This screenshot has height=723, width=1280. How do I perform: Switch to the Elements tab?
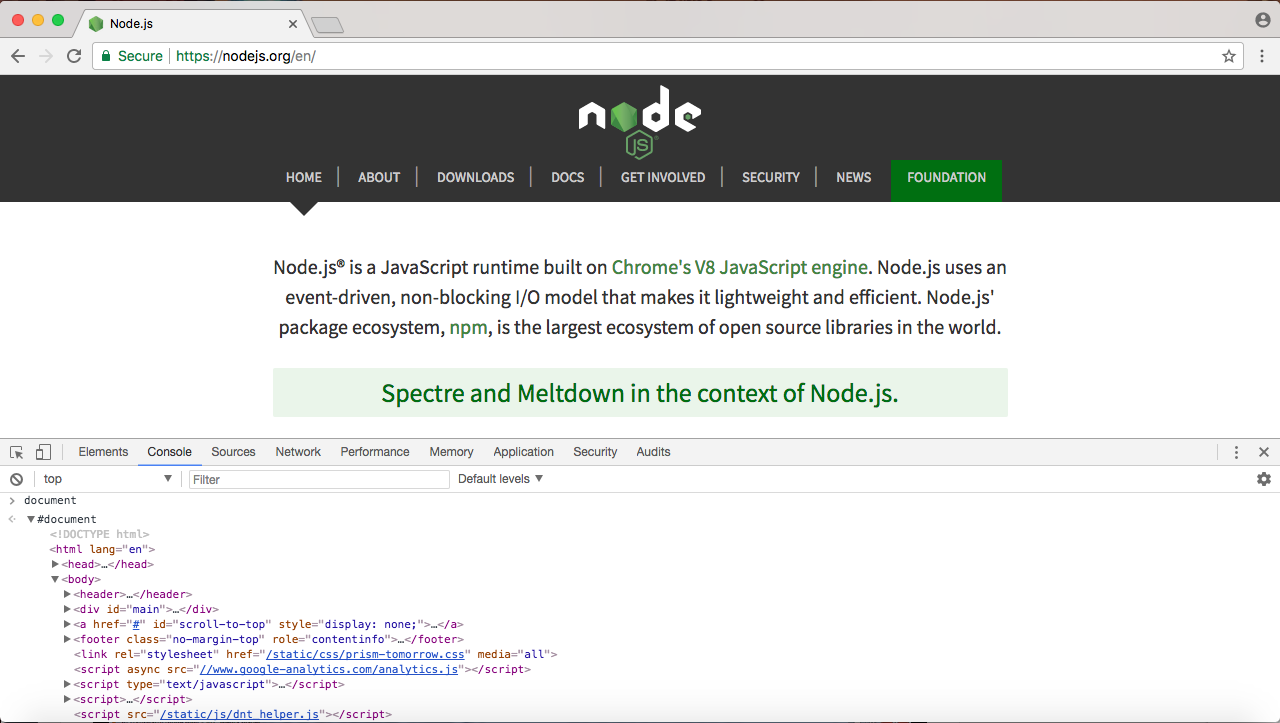point(103,452)
